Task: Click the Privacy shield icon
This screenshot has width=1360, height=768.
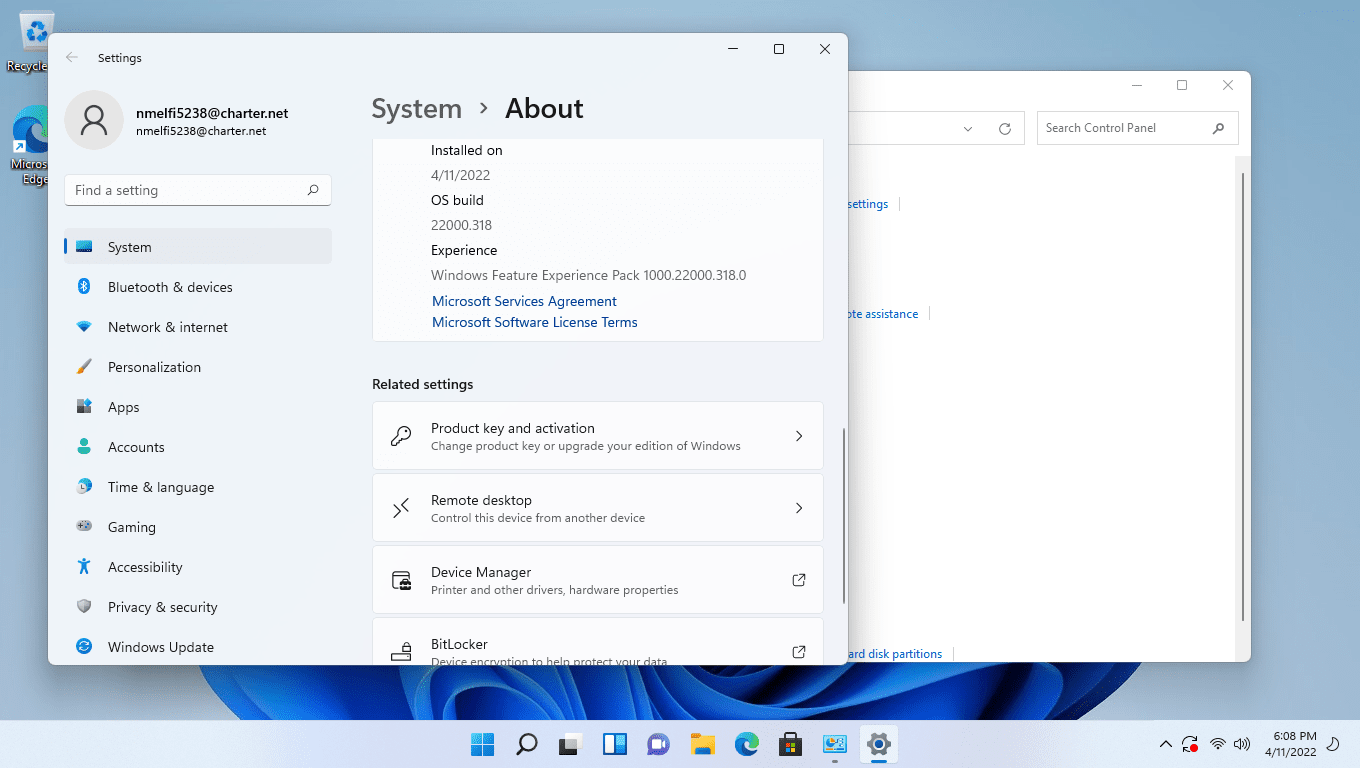Action: point(84,607)
